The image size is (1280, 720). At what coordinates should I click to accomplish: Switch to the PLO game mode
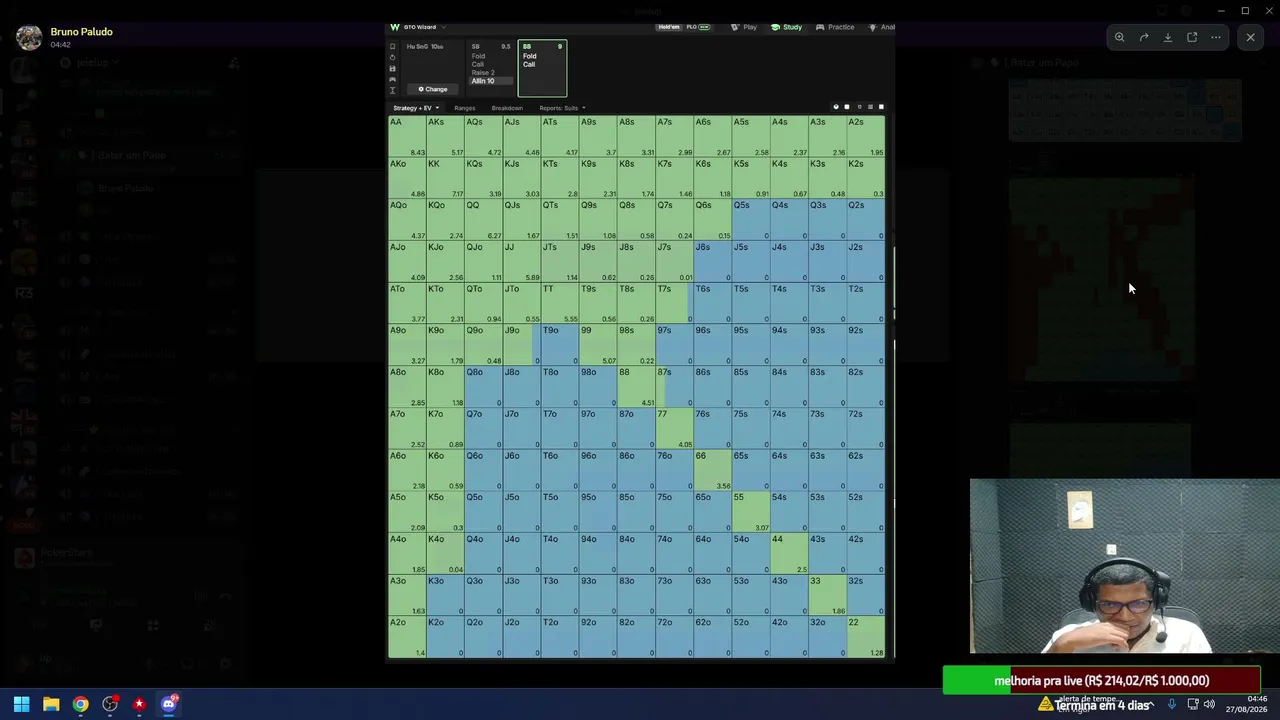(698, 27)
